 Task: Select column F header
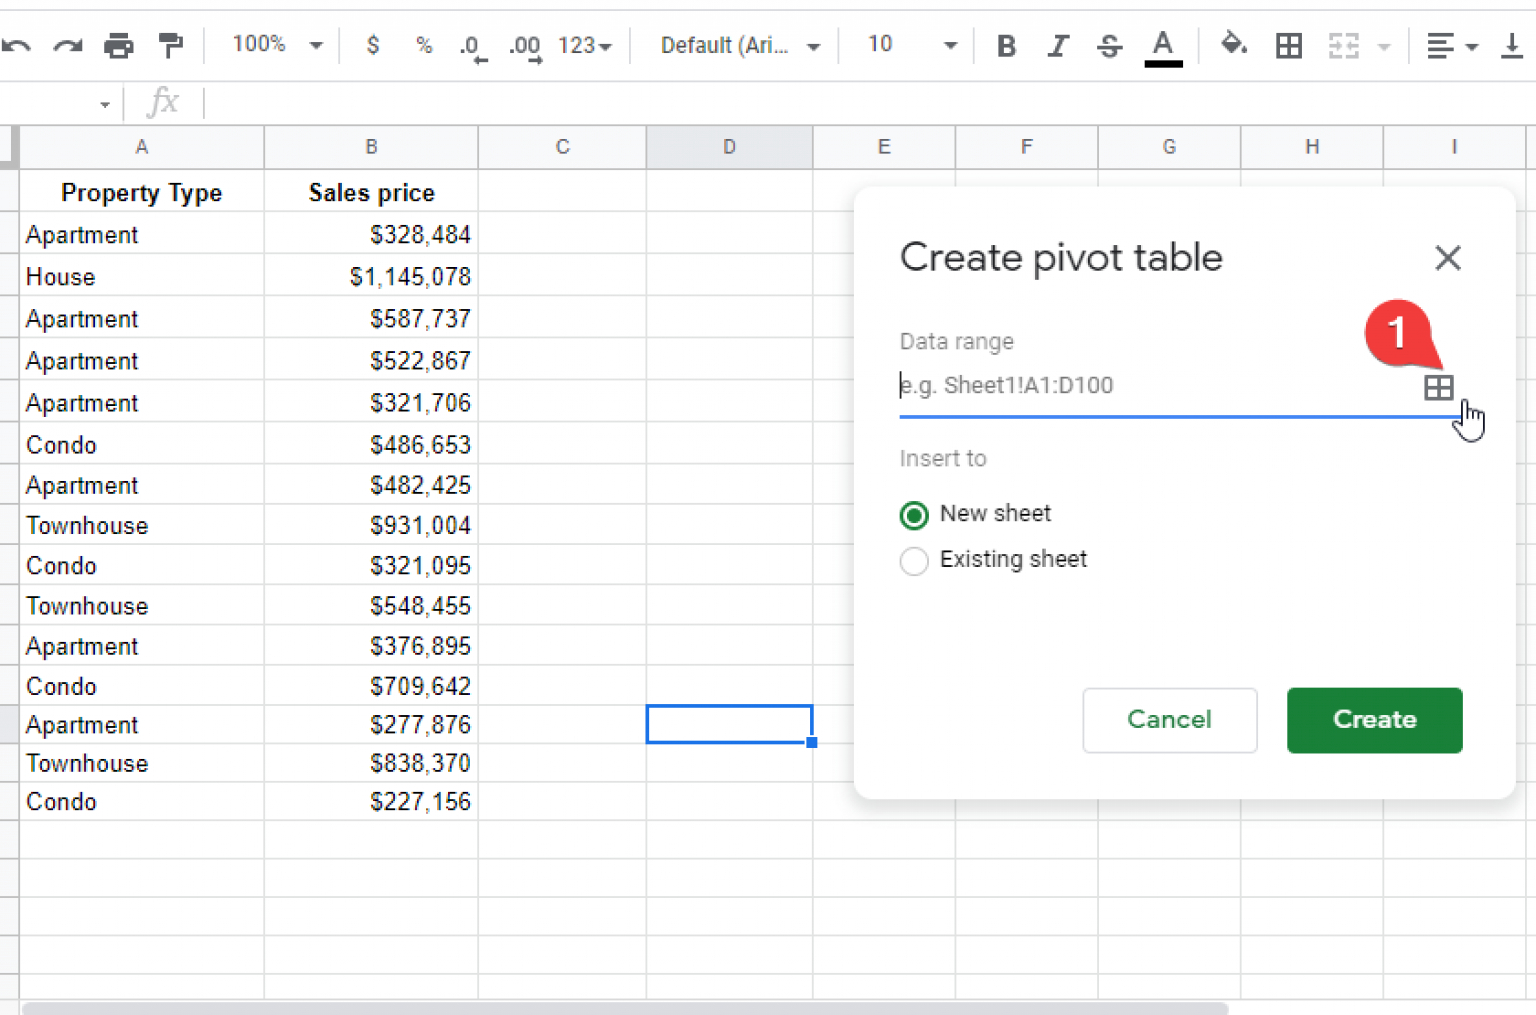1026,147
